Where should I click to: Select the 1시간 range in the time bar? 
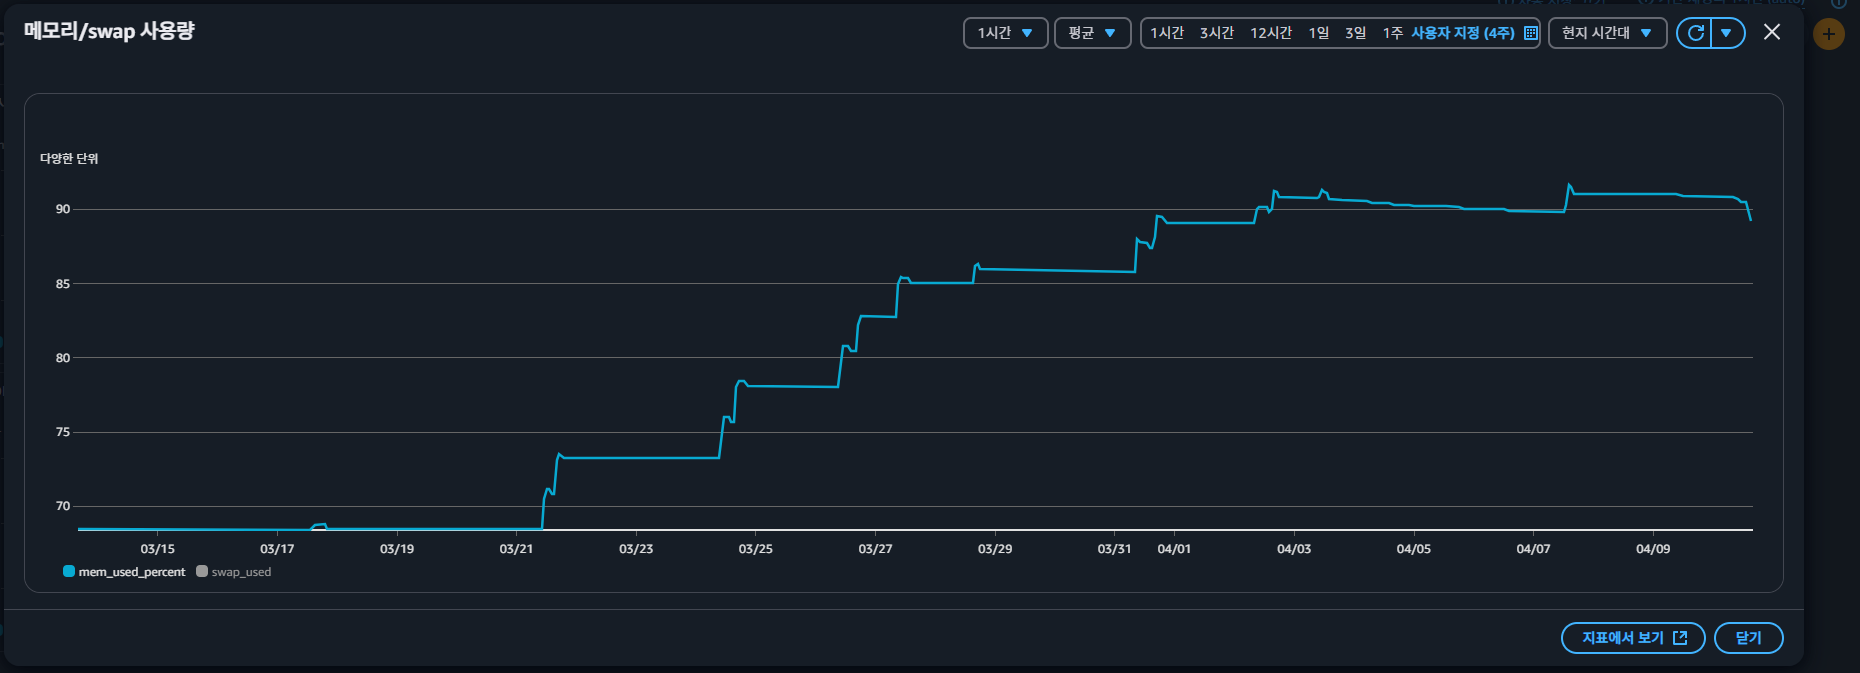(x=1166, y=33)
